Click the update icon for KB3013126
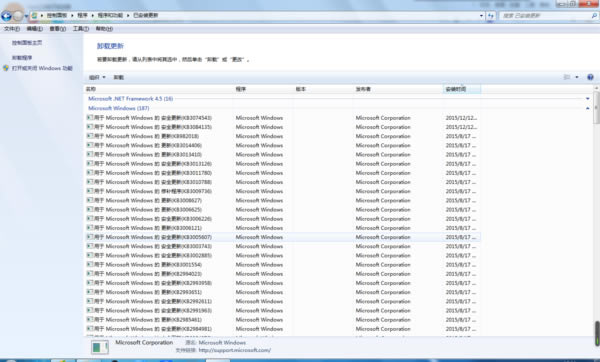This screenshot has width=600, height=362. [90, 163]
